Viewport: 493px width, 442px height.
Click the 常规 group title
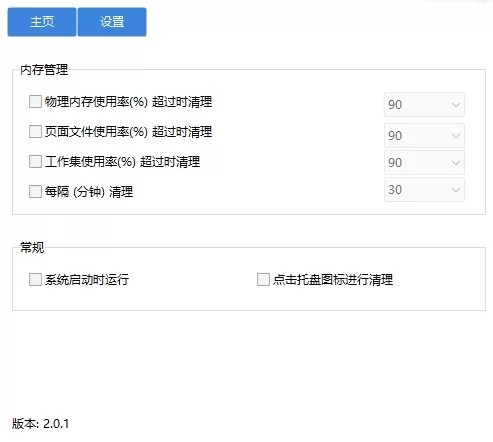32,247
